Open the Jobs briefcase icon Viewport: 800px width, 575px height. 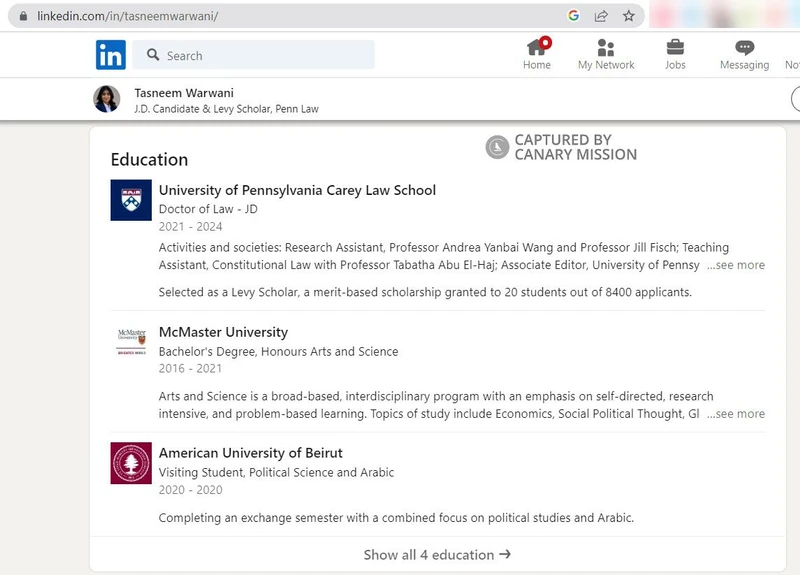click(x=675, y=47)
